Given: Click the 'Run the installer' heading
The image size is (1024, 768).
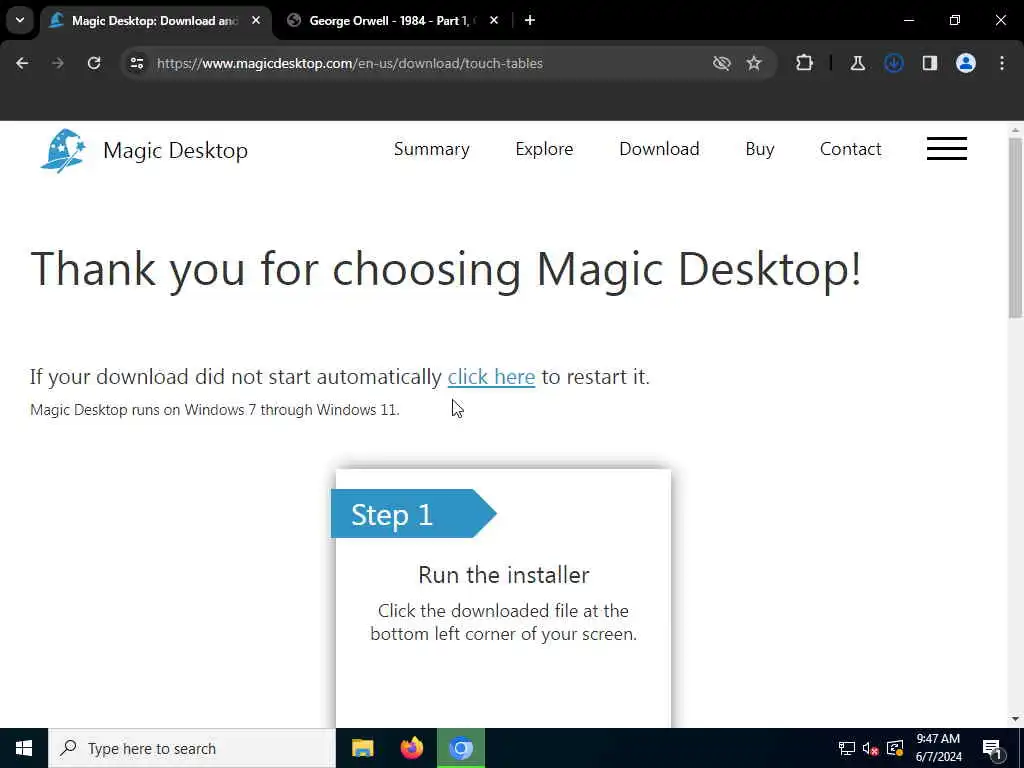Looking at the screenshot, I should pyautogui.click(x=504, y=575).
